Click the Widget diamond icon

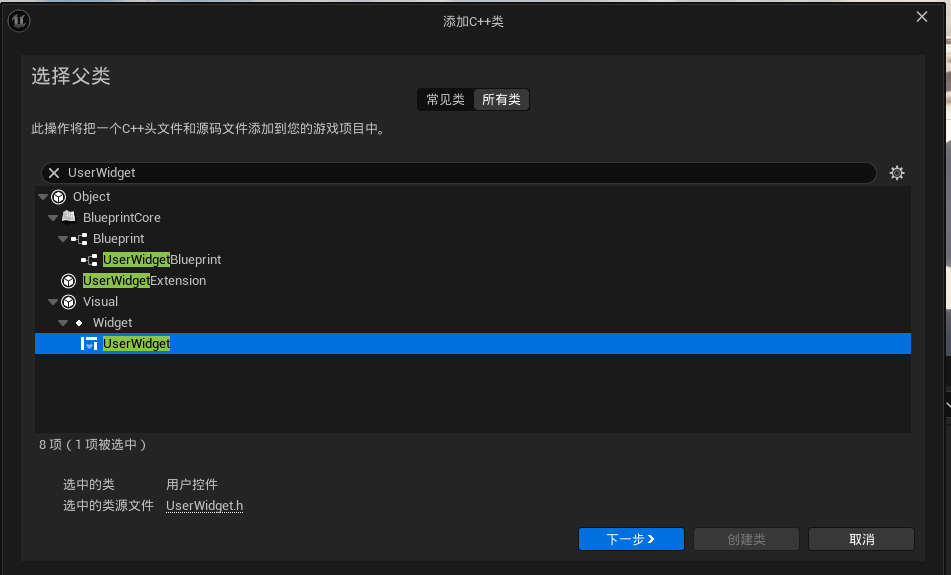tap(79, 323)
